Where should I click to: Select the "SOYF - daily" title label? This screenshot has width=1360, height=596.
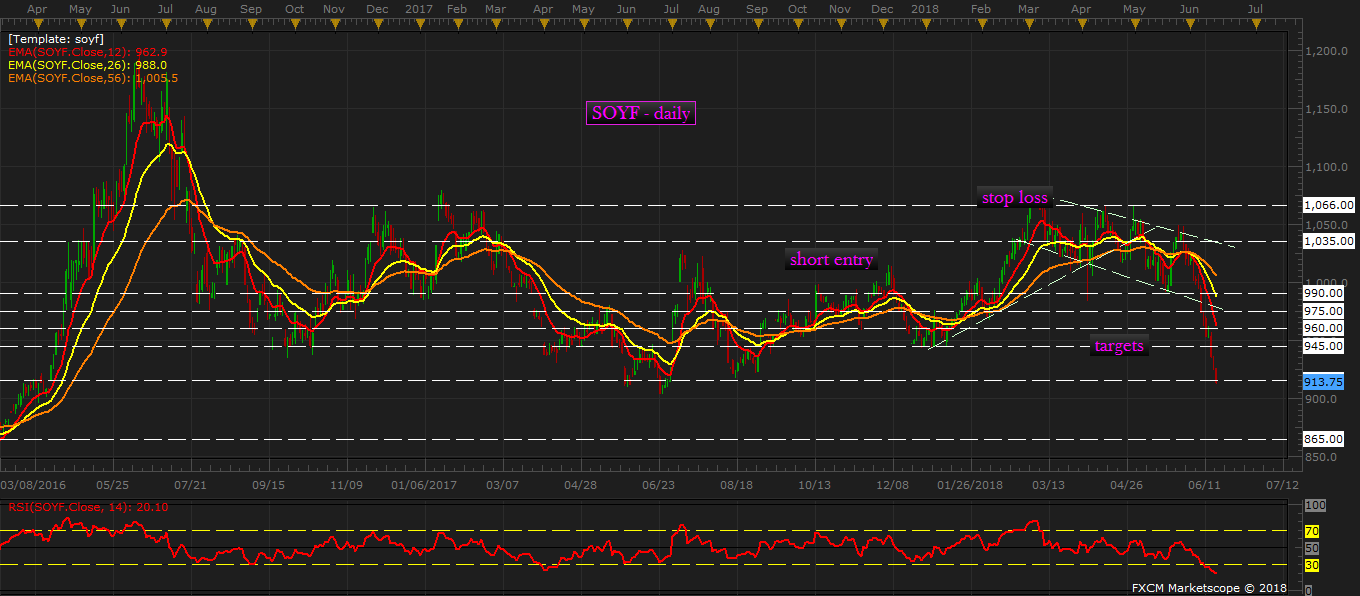tap(640, 113)
